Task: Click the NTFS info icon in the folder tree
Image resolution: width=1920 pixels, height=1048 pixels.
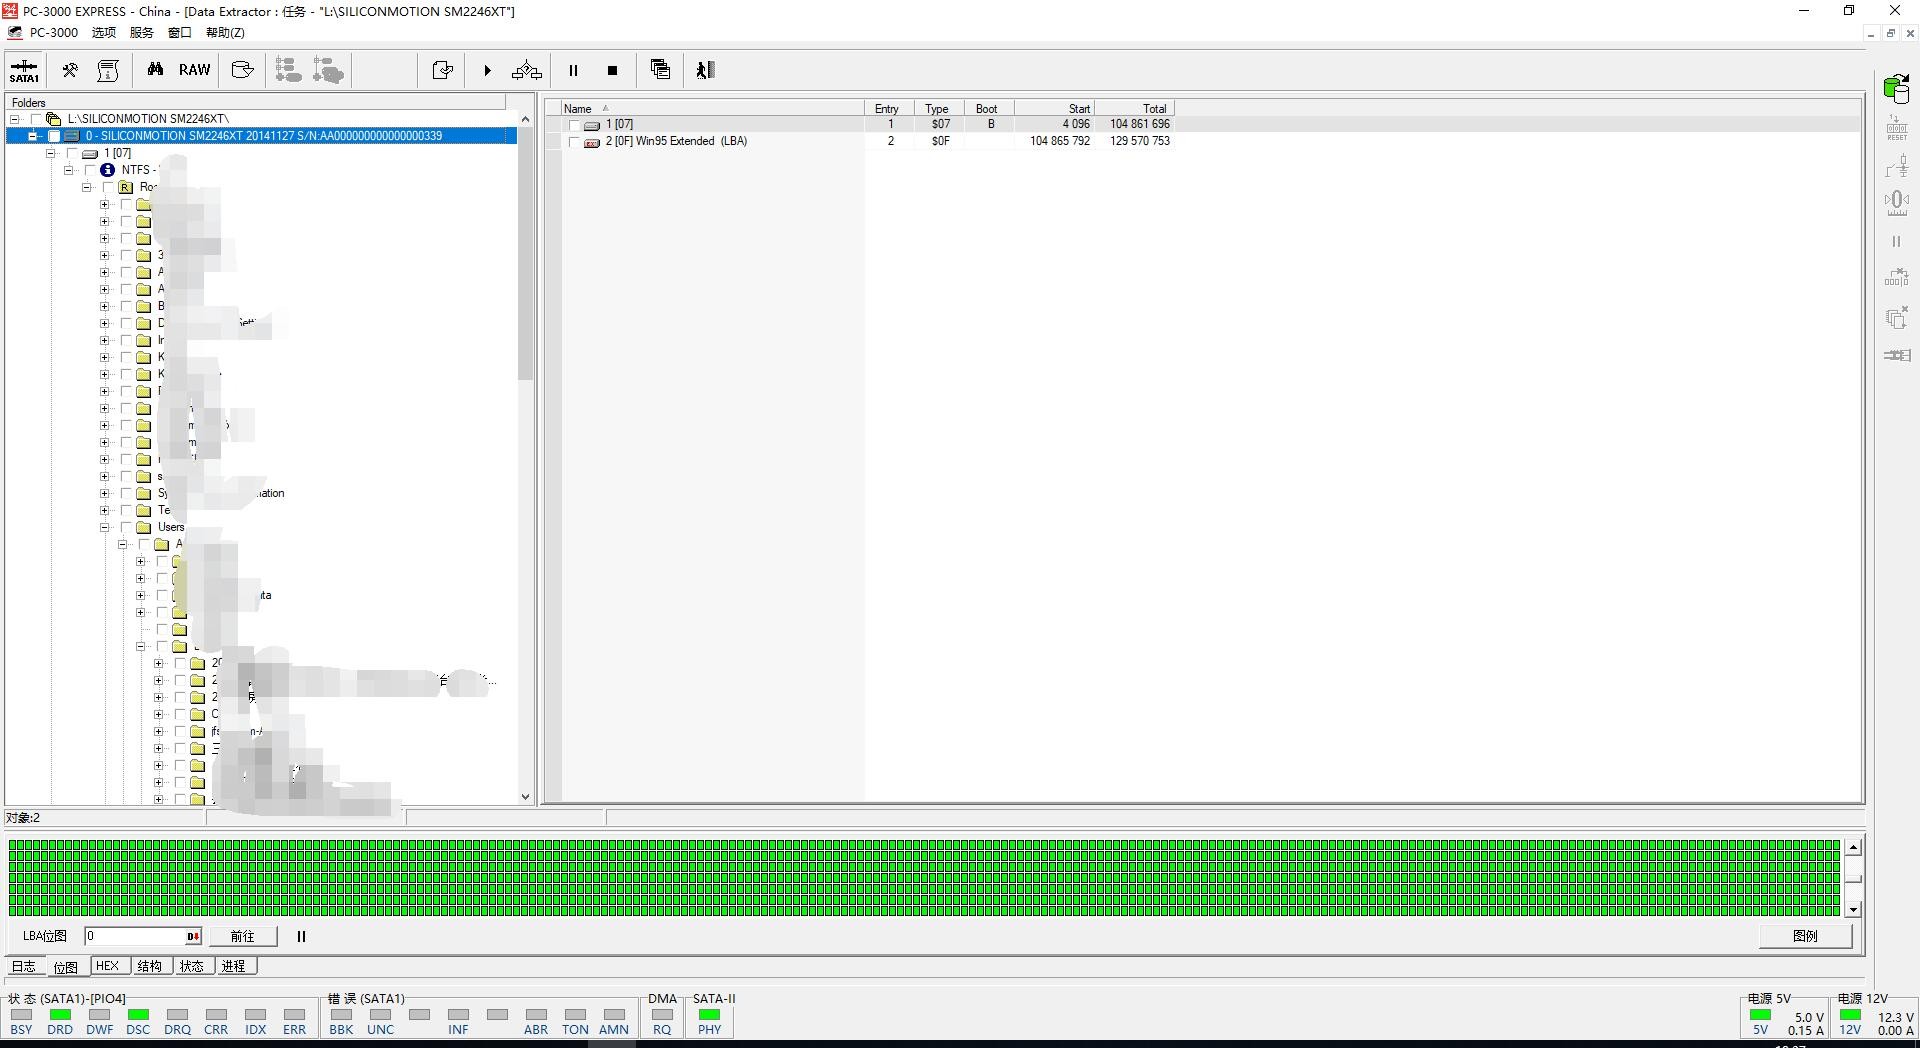Action: pyautogui.click(x=107, y=170)
